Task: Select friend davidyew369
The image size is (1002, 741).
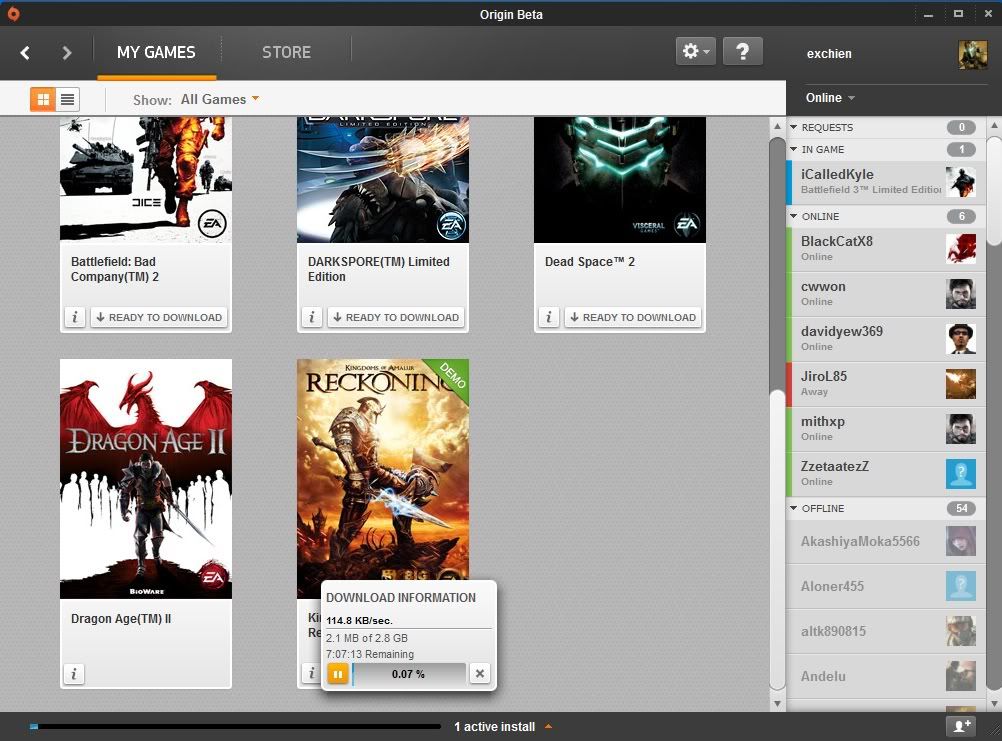Action: pyautogui.click(x=885, y=339)
